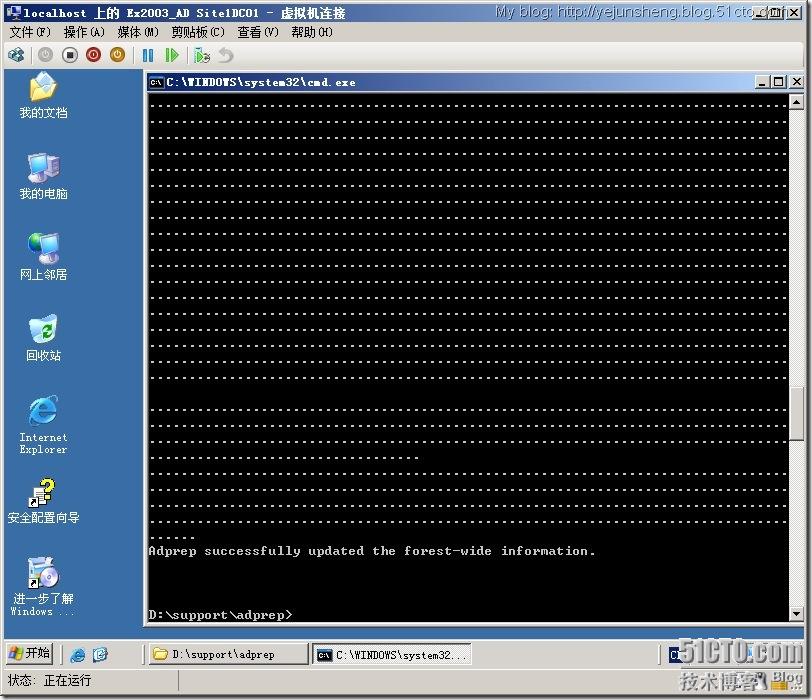Close the cmd.exe window
This screenshot has width=812, height=700.
tap(796, 82)
